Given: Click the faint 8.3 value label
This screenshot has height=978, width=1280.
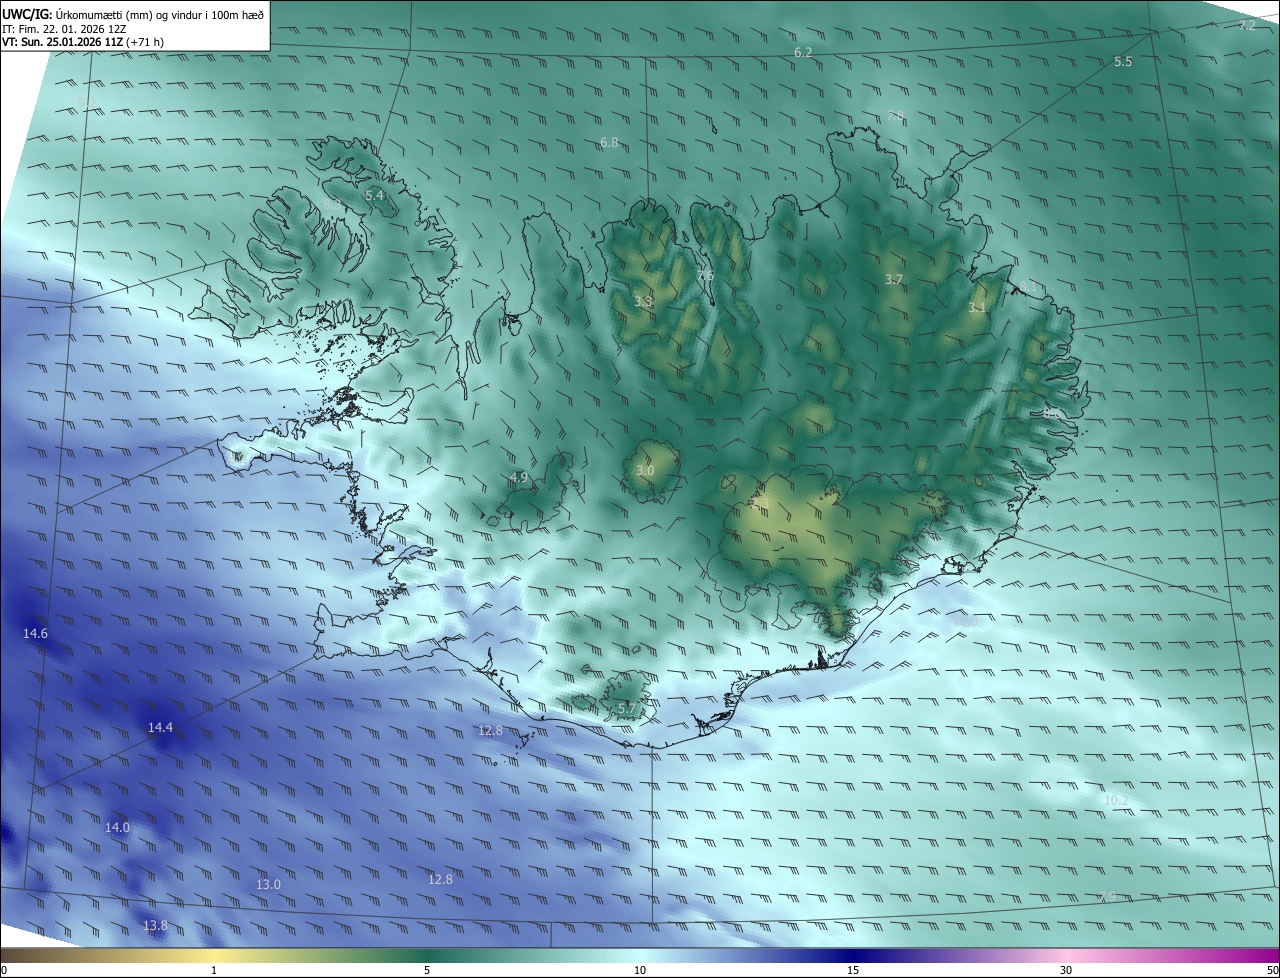Looking at the screenshot, I should pyautogui.click(x=331, y=204).
